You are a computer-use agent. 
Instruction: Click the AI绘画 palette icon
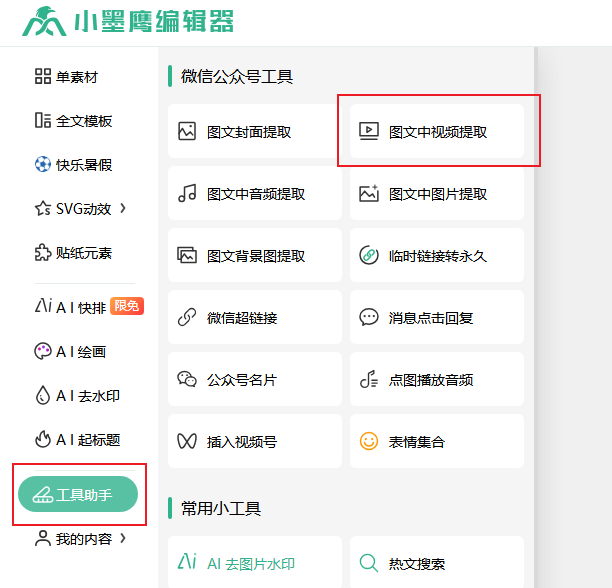[x=43, y=351]
